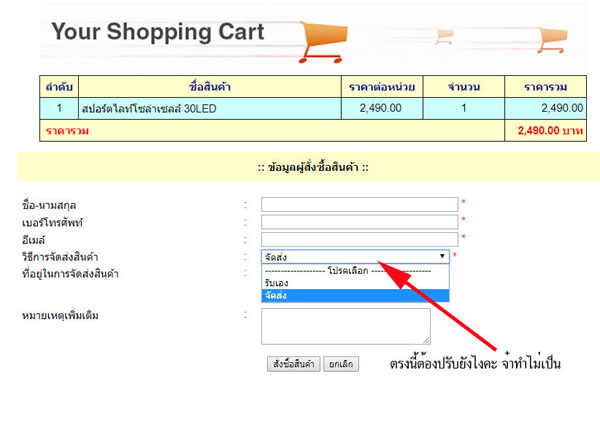Select the highlighted จัดส่ง option in list

tap(355, 295)
